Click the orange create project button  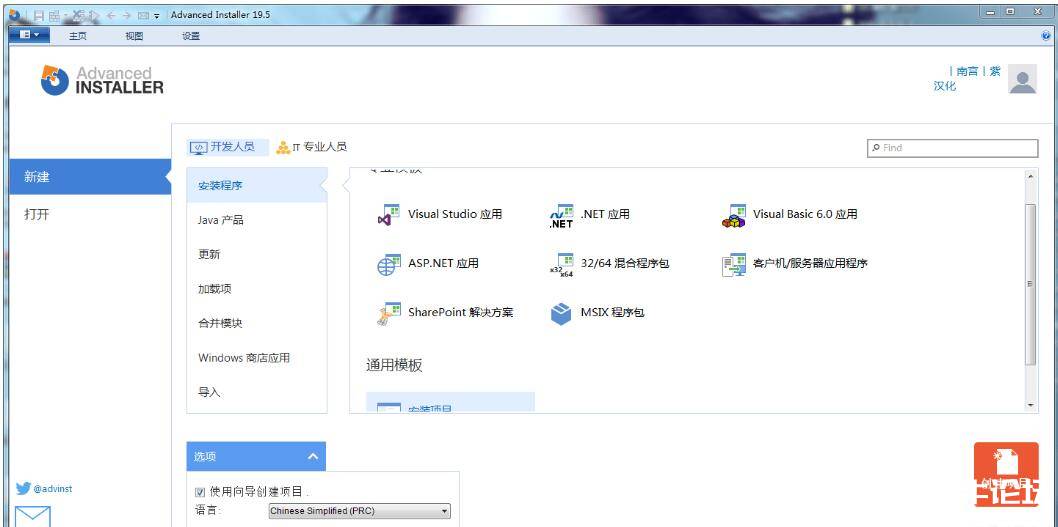click(1006, 474)
